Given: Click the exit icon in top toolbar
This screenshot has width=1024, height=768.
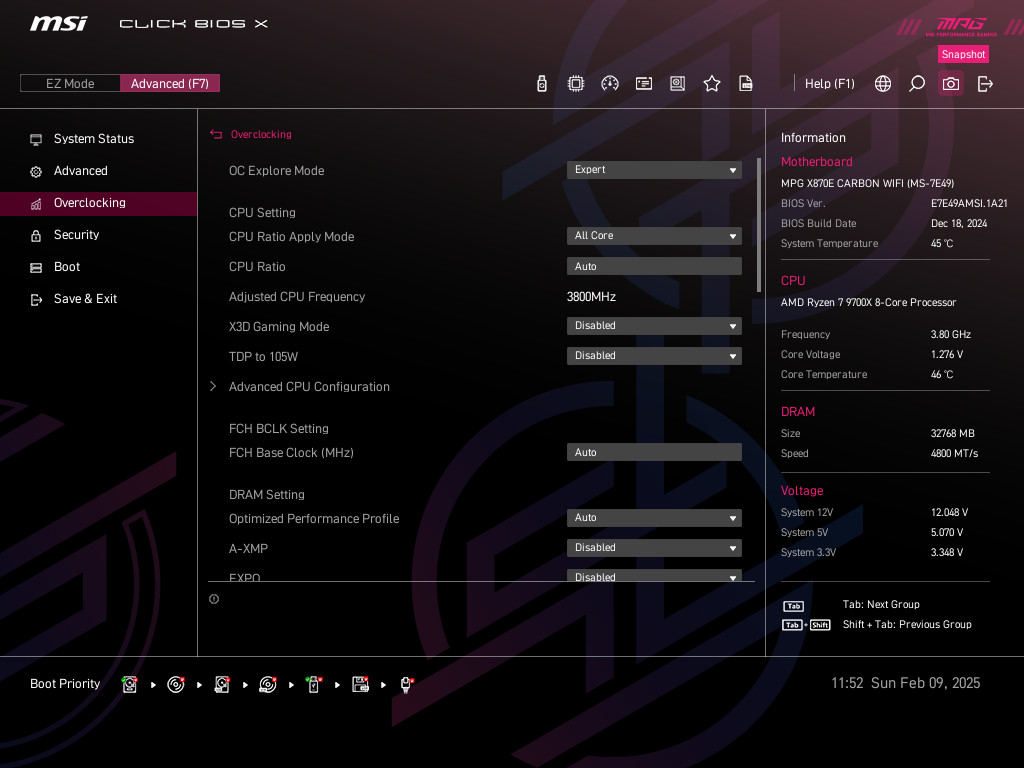Looking at the screenshot, I should 985,84.
